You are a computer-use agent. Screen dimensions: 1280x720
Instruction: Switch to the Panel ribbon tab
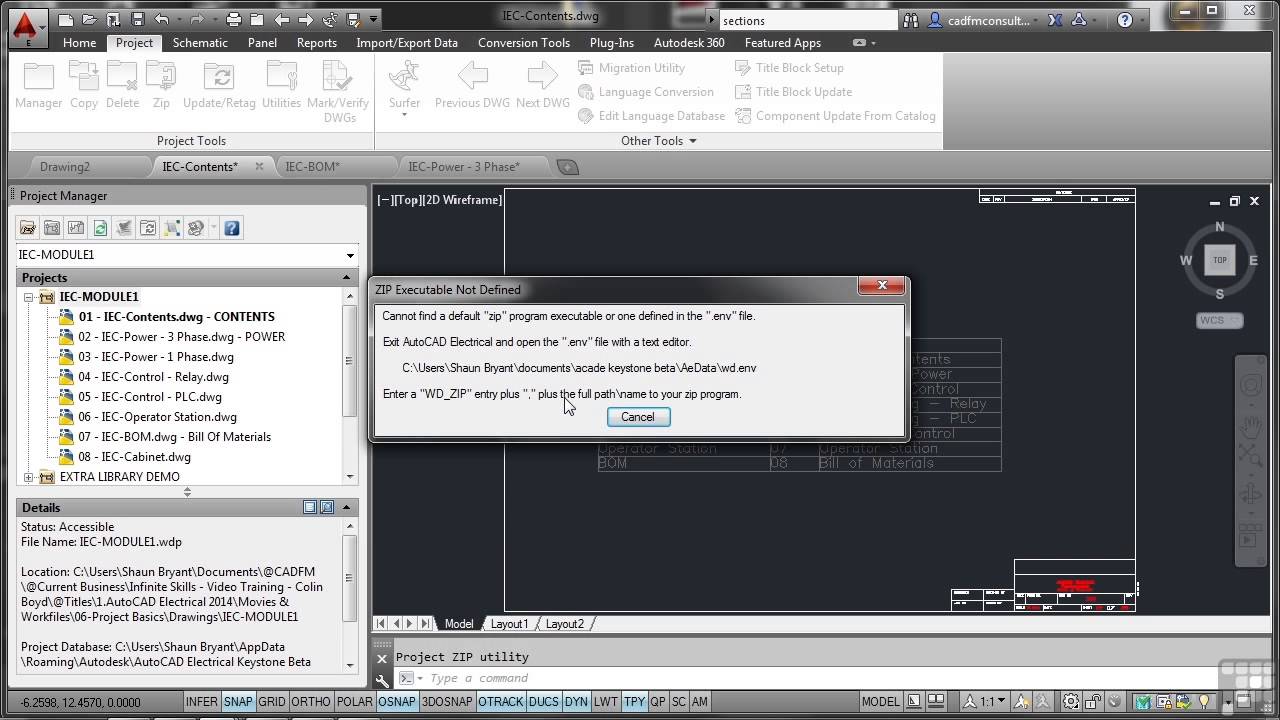(x=262, y=43)
